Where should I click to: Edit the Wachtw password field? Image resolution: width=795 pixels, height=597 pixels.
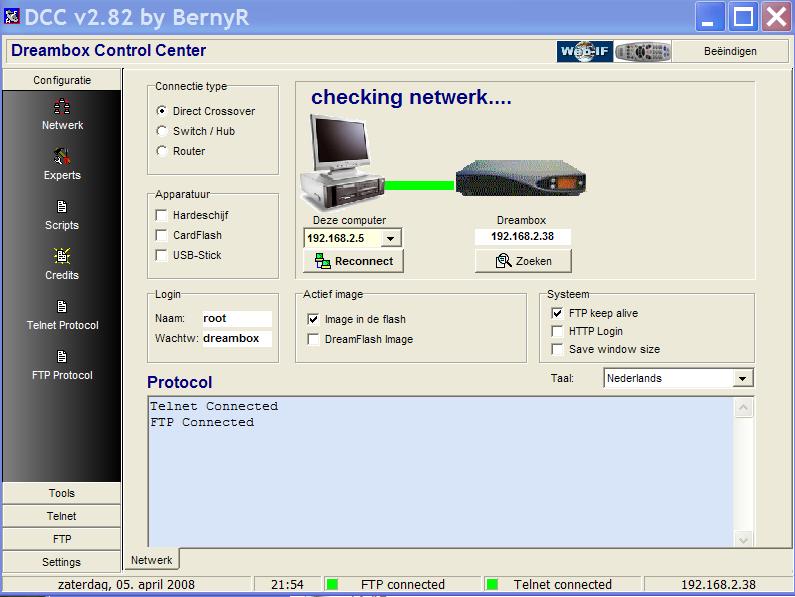[237, 338]
